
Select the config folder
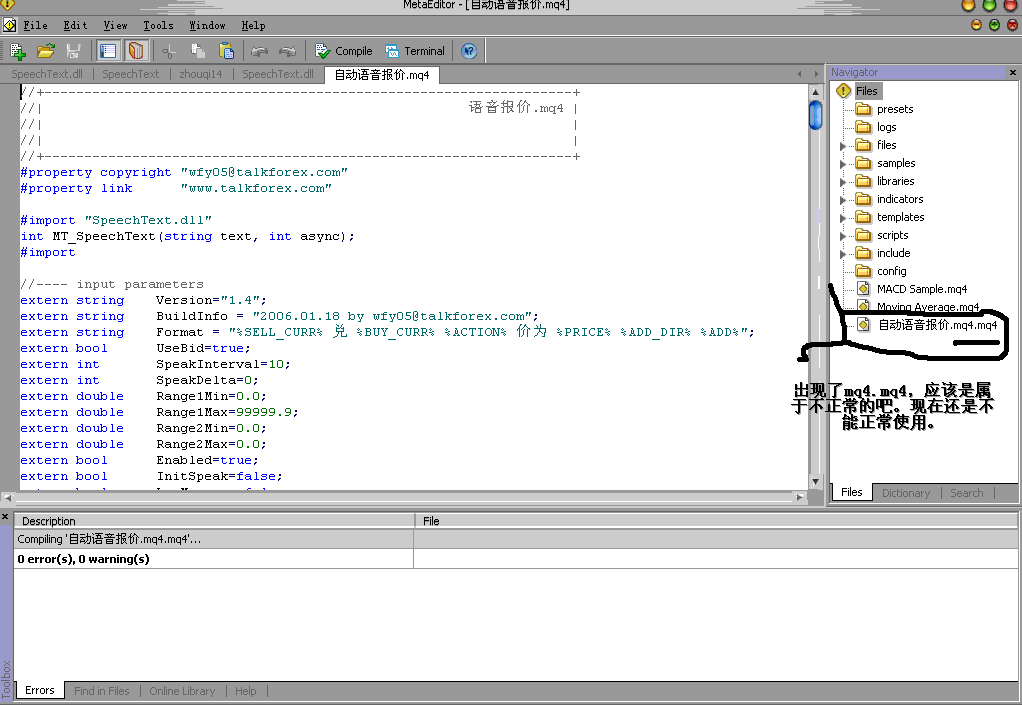[892, 271]
